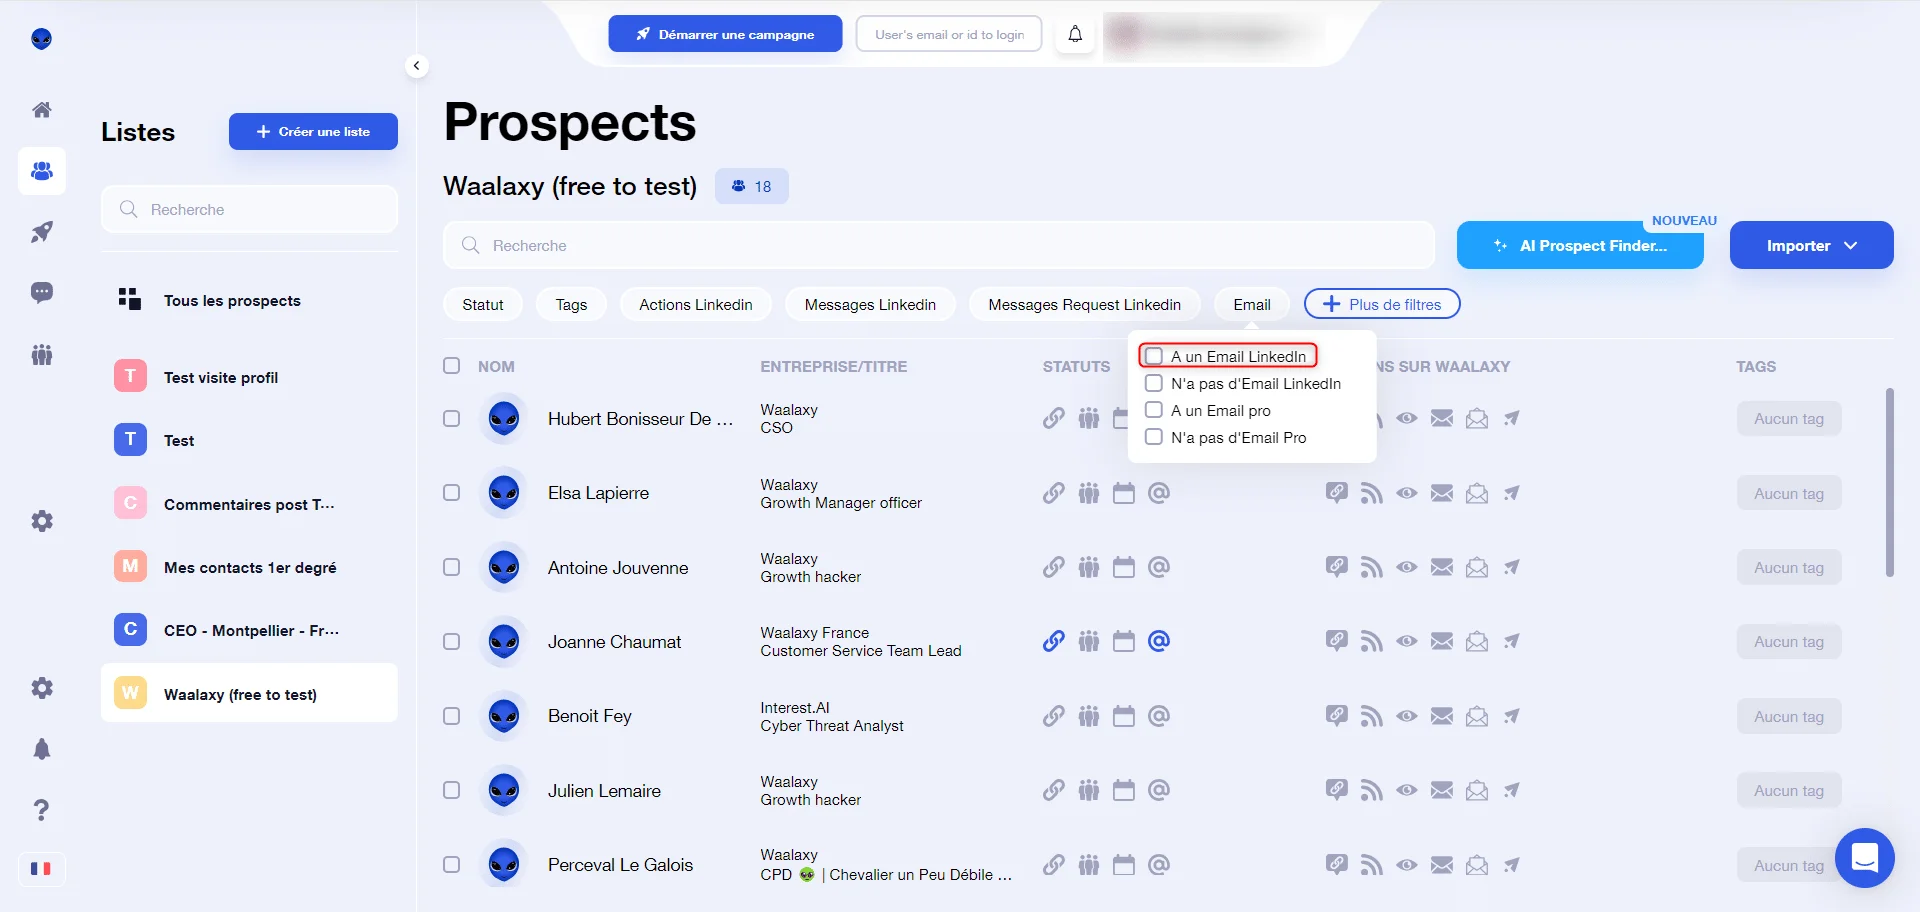Select the checkbox for Joanne Chaumat
The image size is (1920, 912).
(452, 641)
